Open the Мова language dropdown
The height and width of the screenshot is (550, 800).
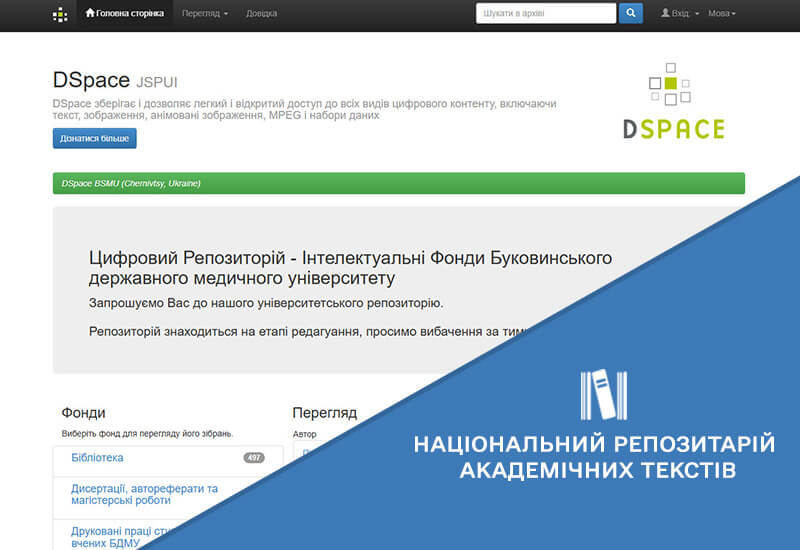pos(721,13)
